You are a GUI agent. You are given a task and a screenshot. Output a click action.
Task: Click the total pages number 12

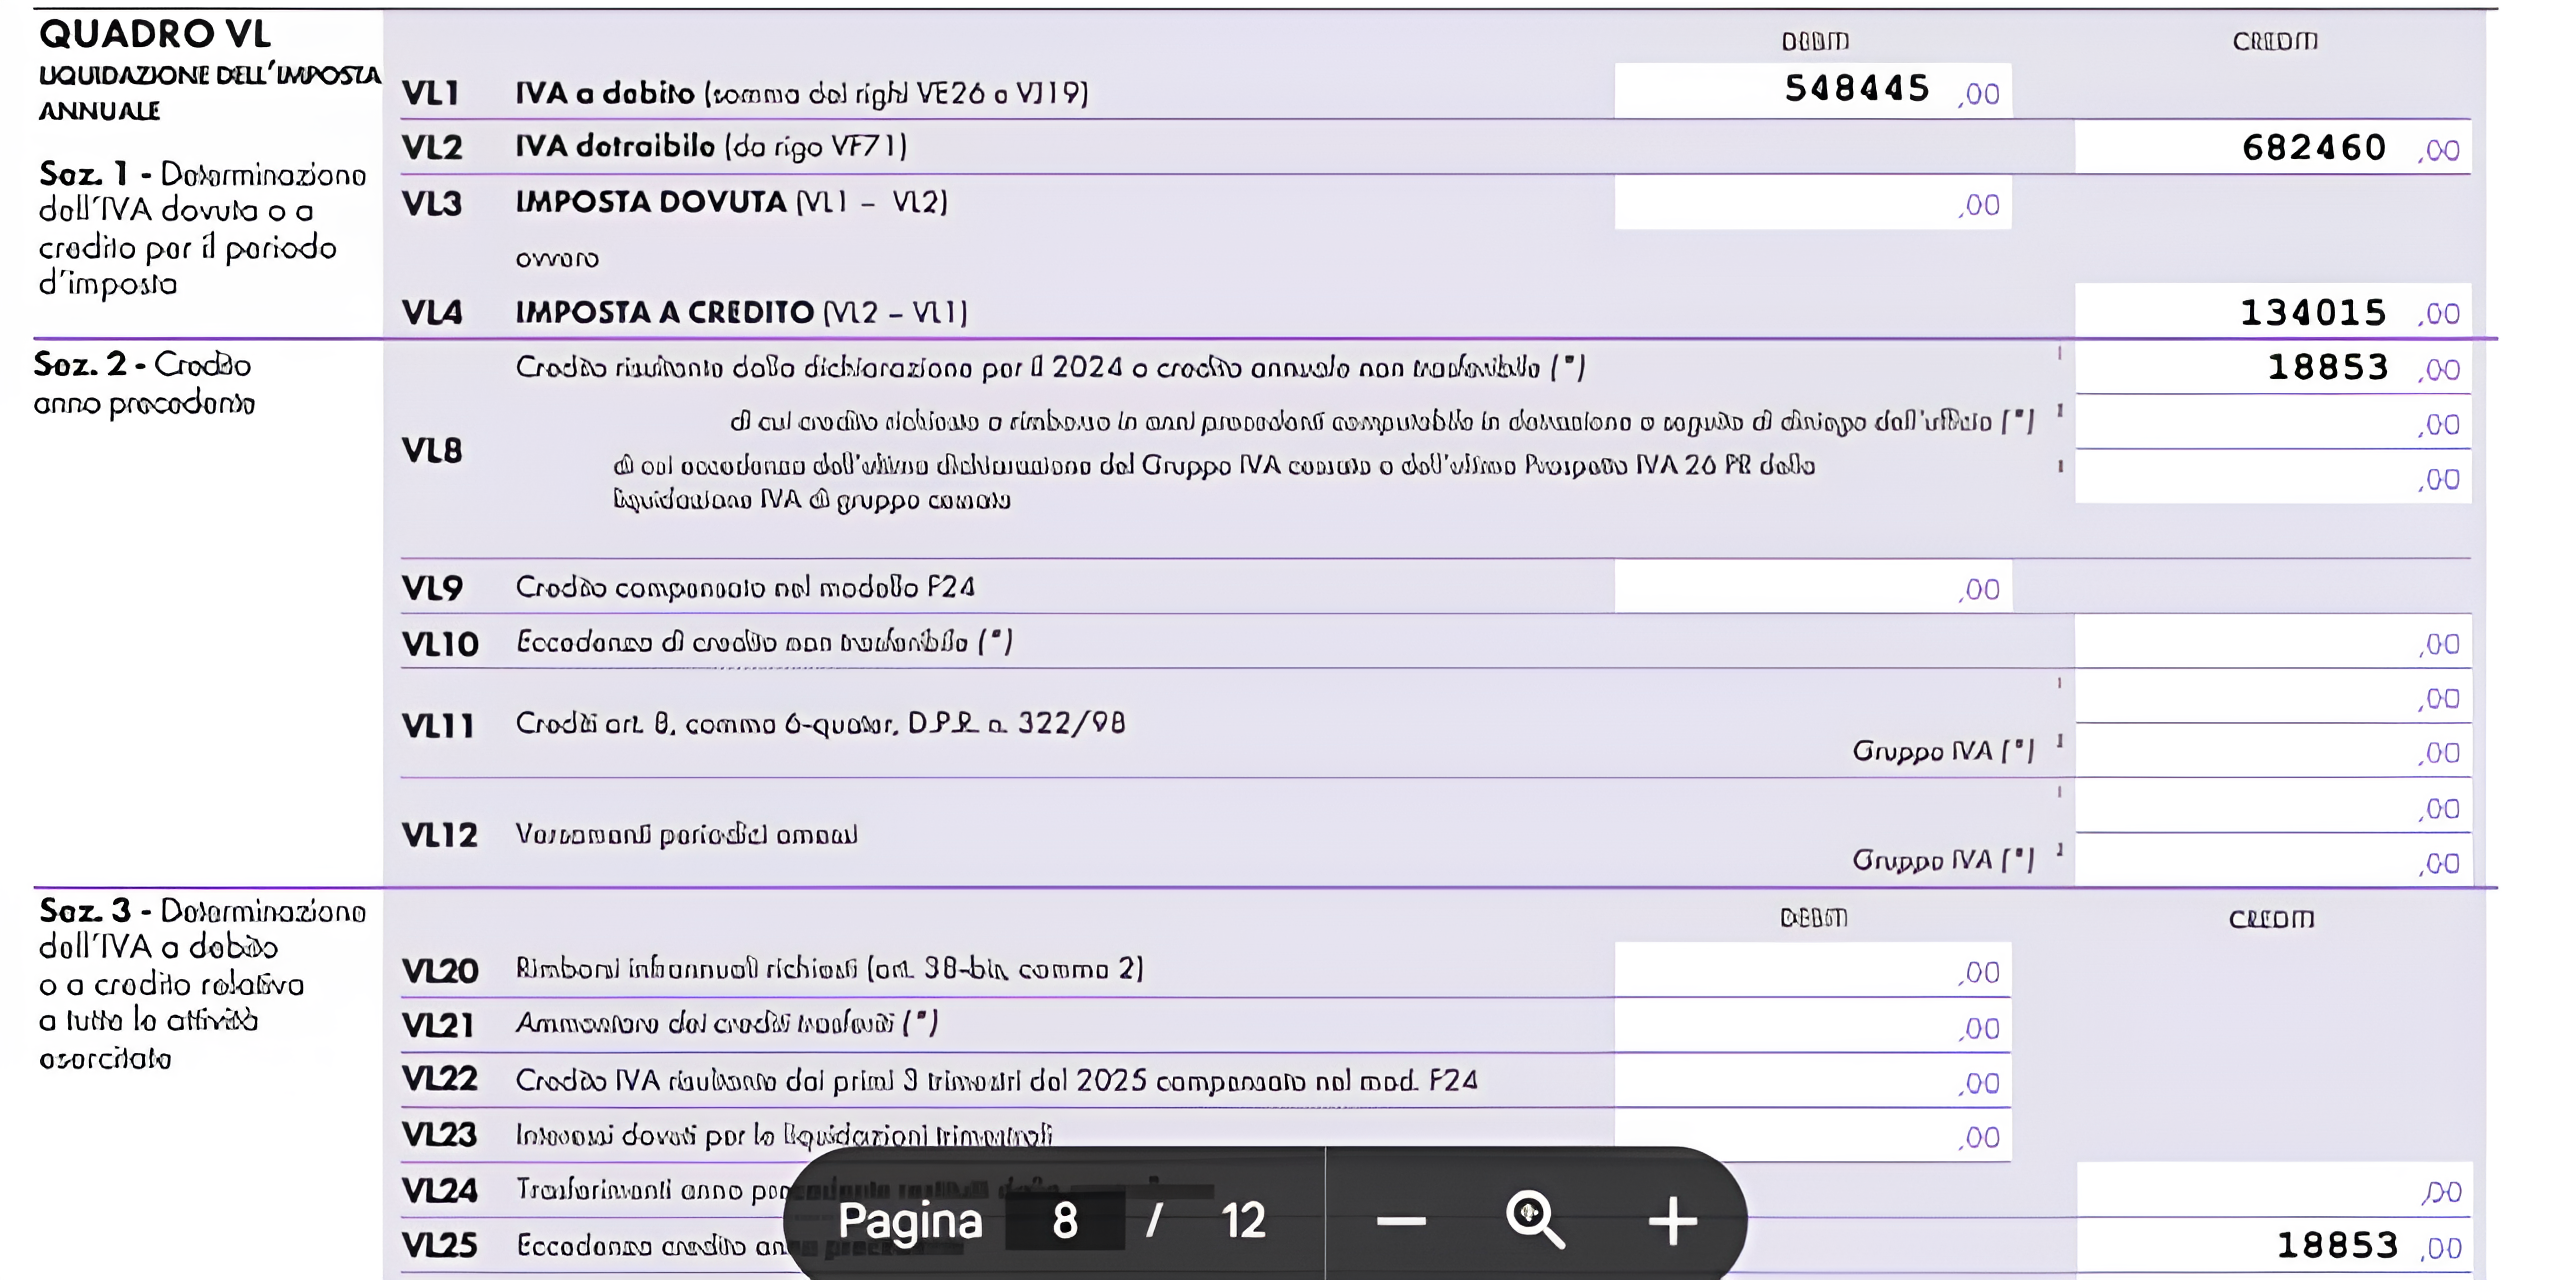[1243, 1221]
